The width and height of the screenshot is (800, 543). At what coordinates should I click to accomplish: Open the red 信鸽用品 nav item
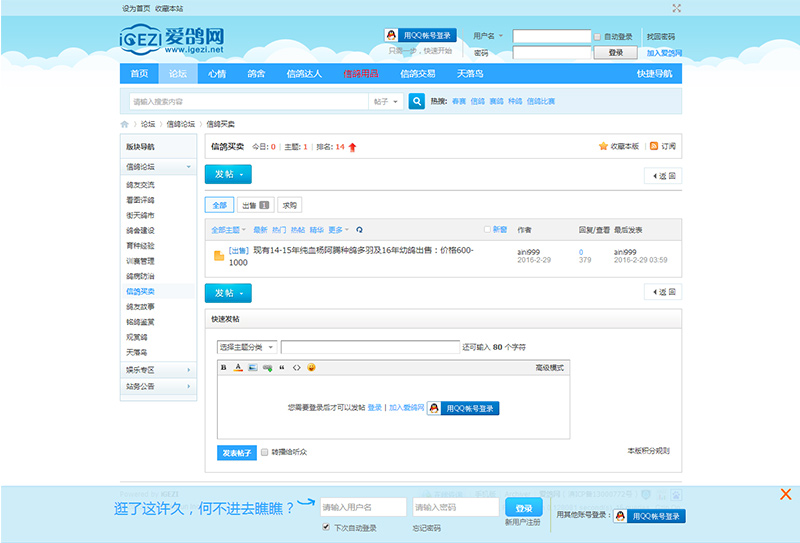pos(361,73)
